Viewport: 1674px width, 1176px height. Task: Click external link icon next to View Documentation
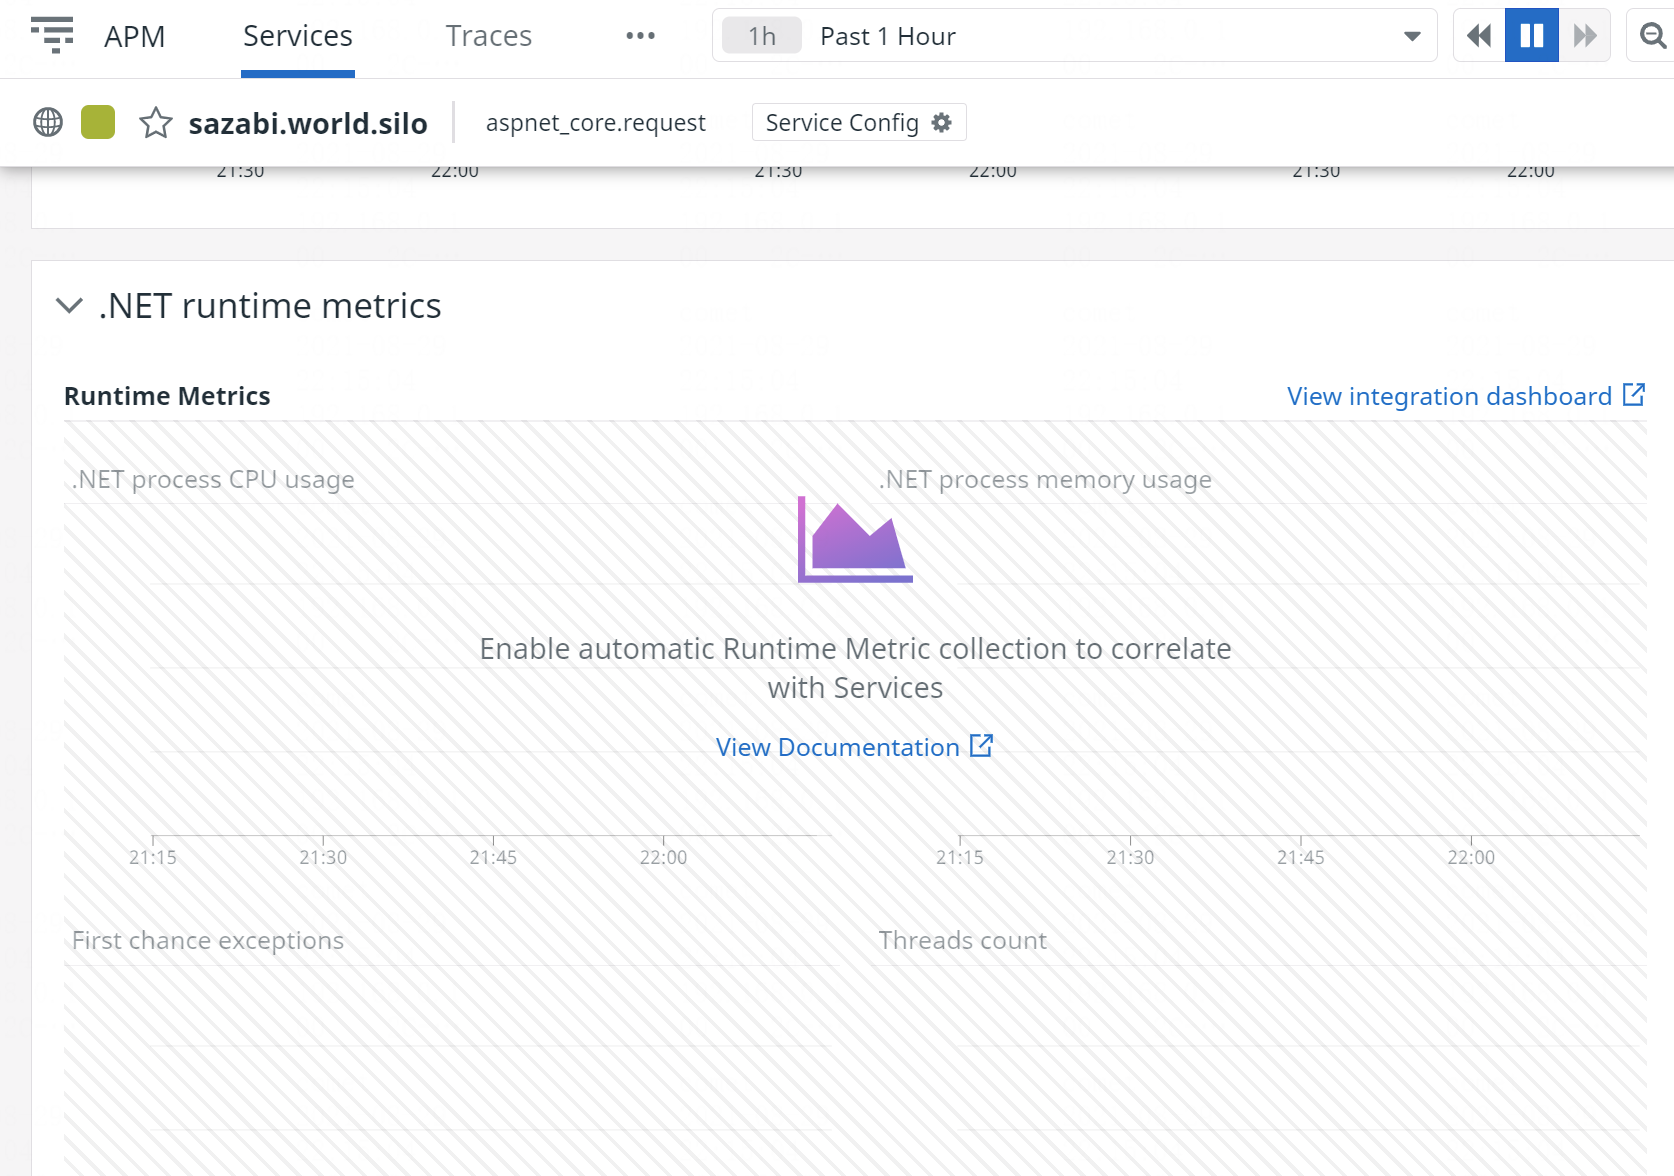click(981, 745)
